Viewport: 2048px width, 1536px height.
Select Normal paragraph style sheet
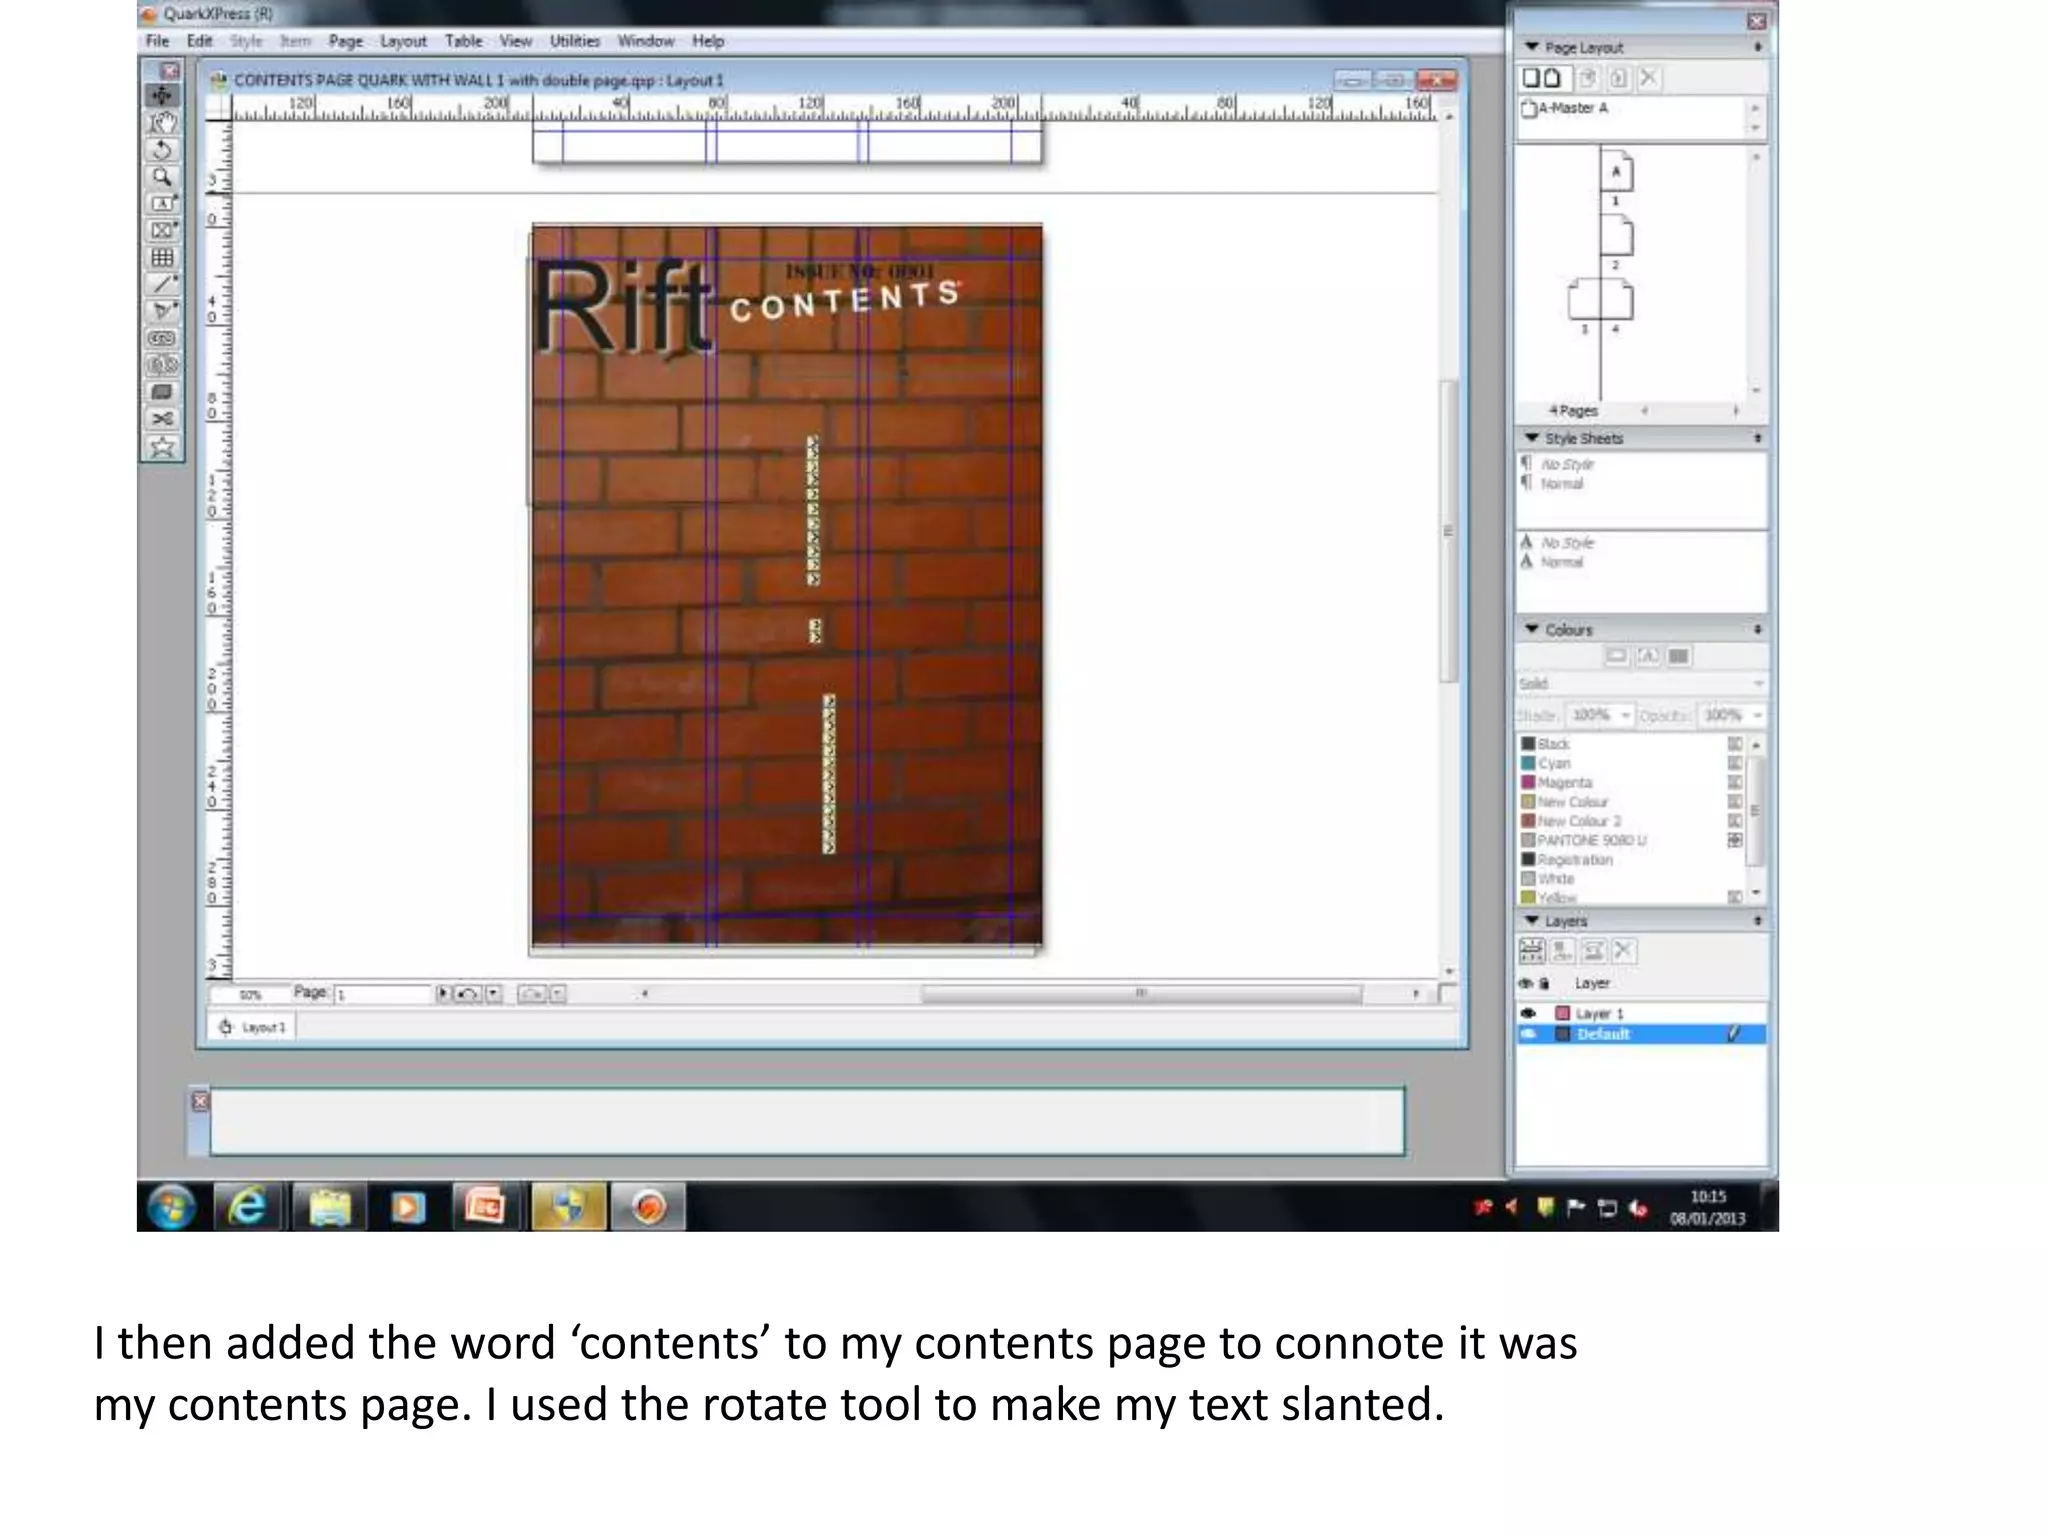(1561, 484)
